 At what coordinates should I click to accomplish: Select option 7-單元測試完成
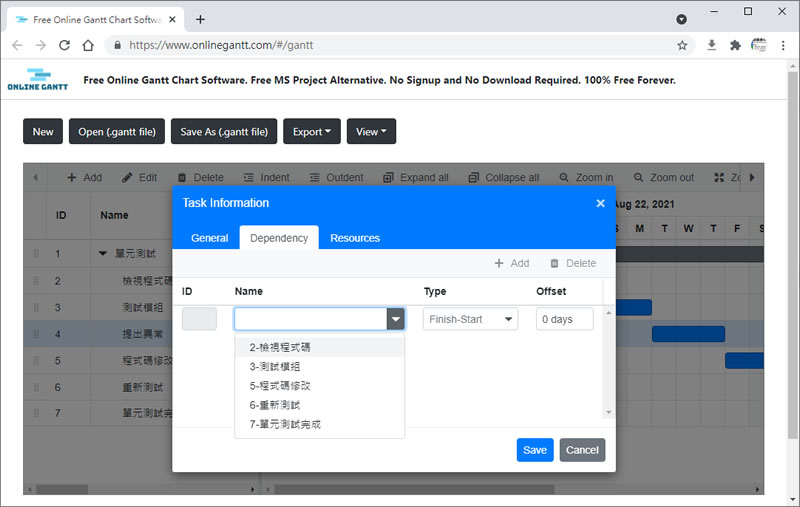[319, 424]
